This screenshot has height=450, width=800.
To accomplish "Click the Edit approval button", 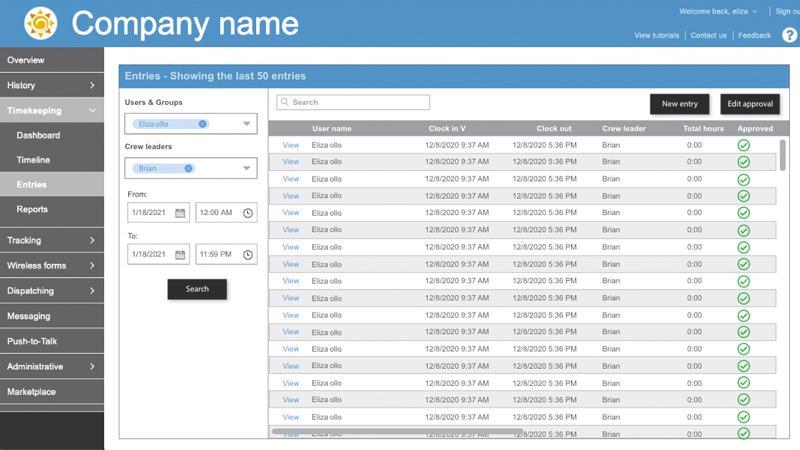I will 749,104.
